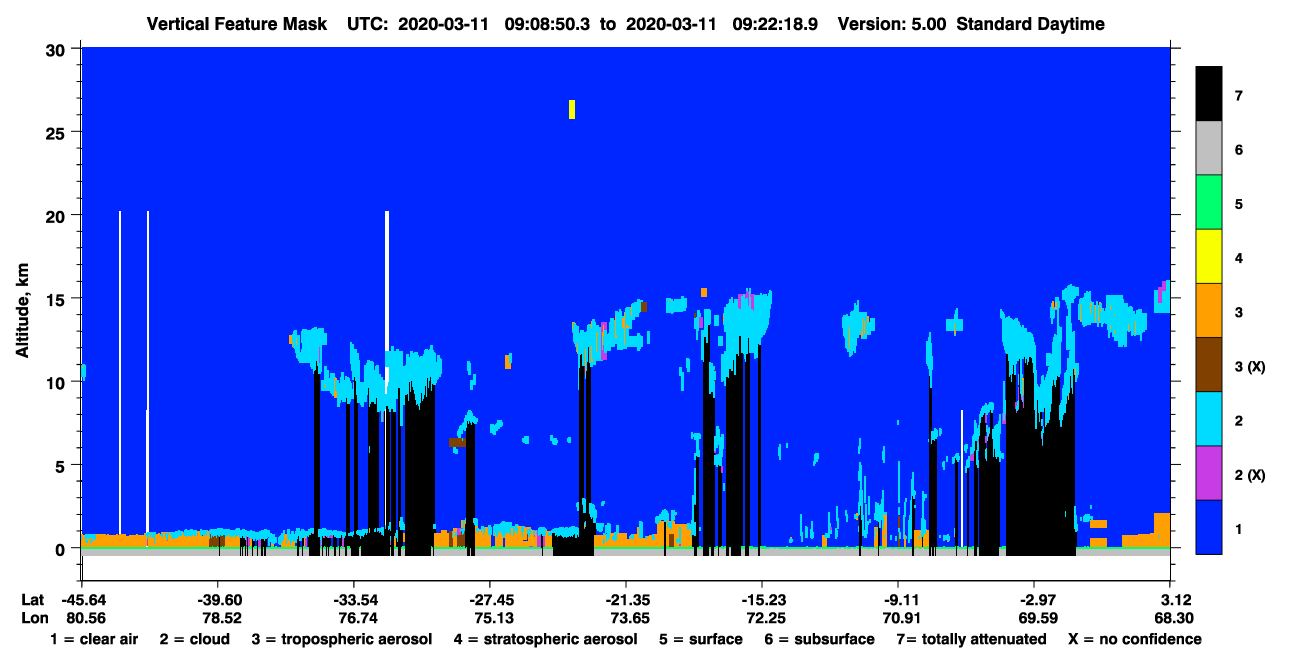
Task: Click the latitude value -21.35
Action: tap(626, 600)
